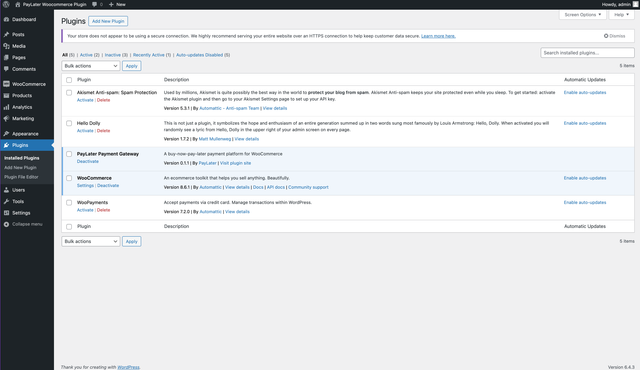This screenshot has width=640, height=370.
Task: Open WooCommerce plugin Settings link
Action: [x=85, y=186]
